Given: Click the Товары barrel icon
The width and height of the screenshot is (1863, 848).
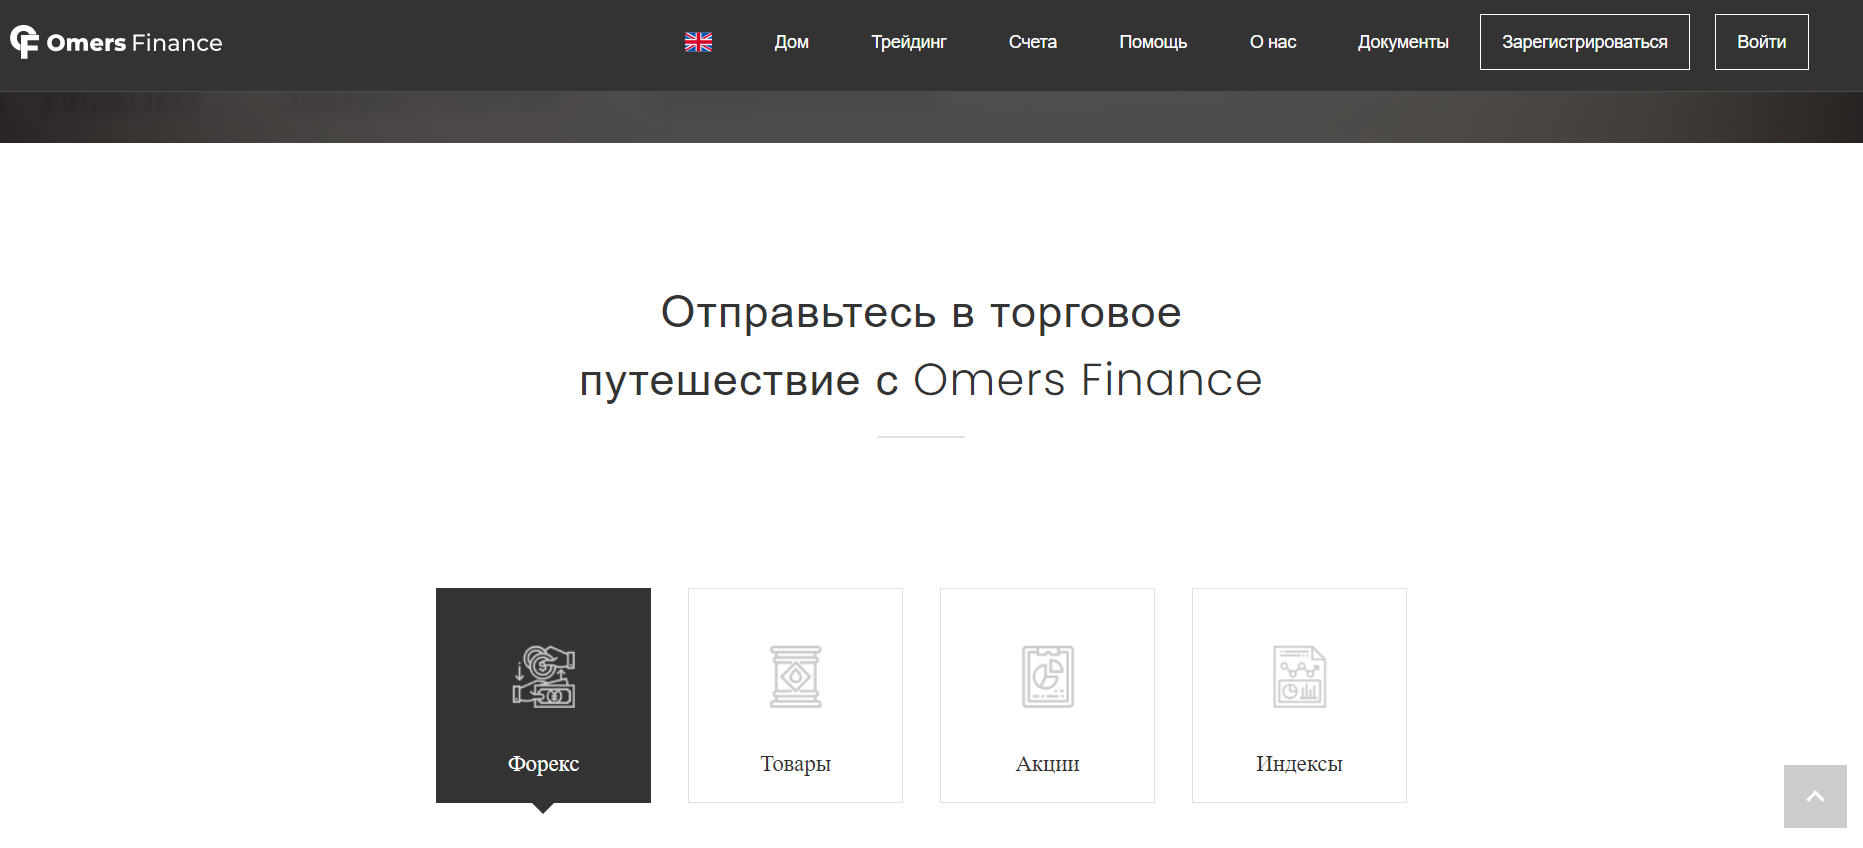Looking at the screenshot, I should tap(795, 676).
